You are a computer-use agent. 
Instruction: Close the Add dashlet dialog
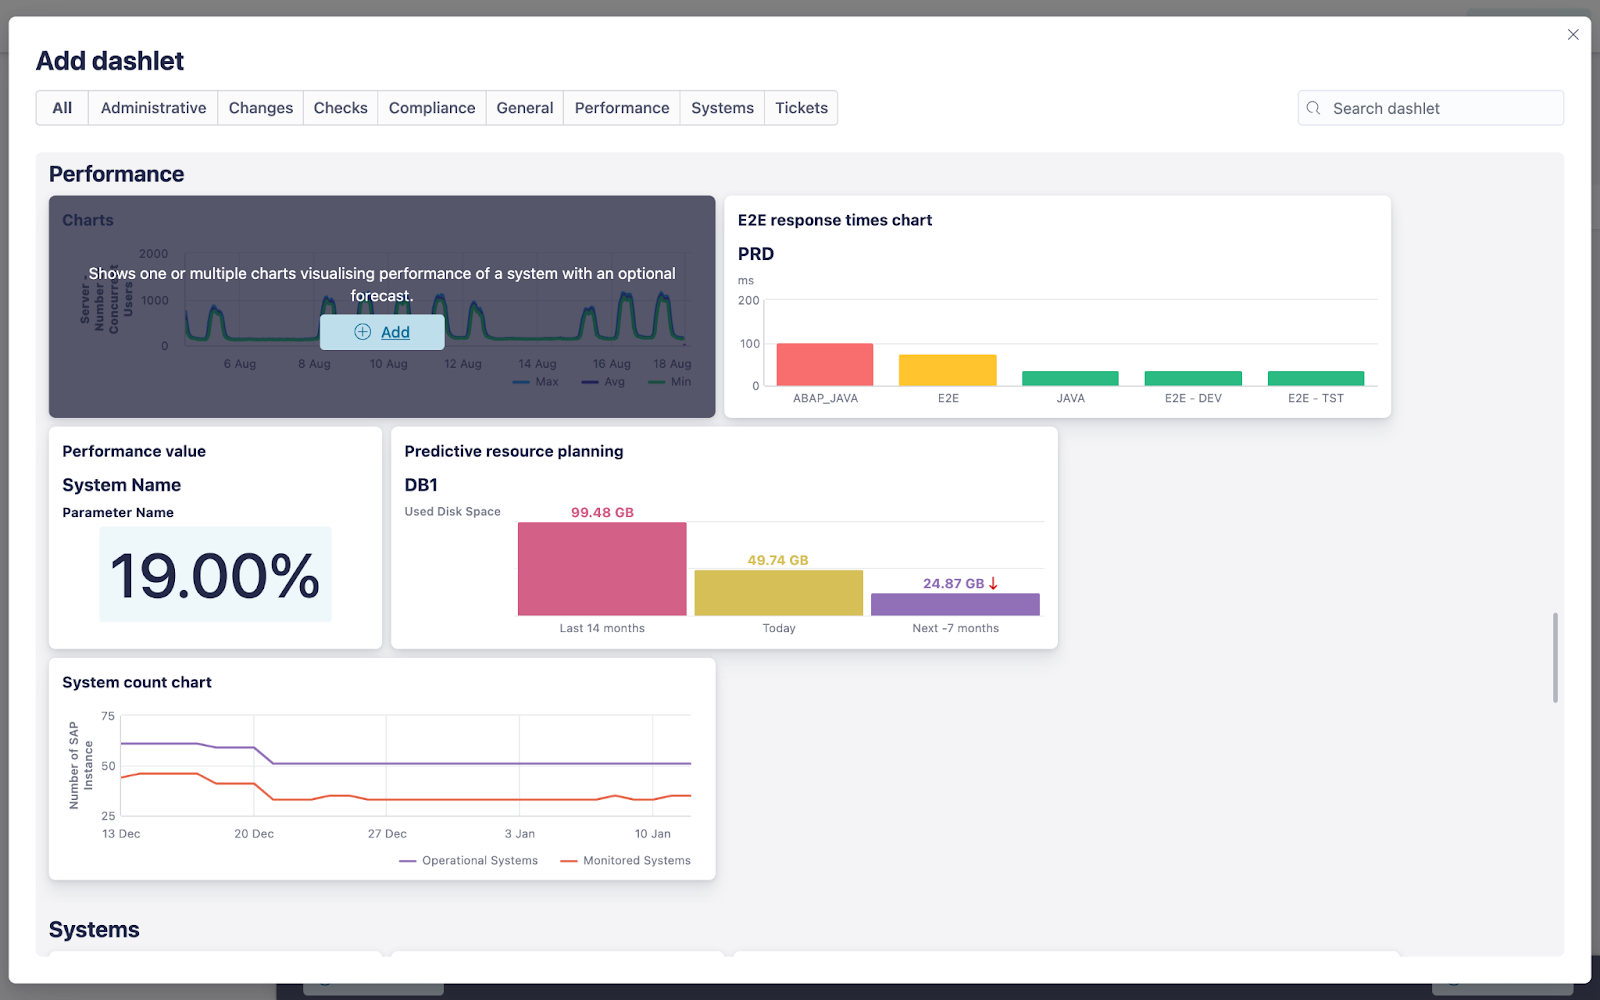pos(1572,34)
